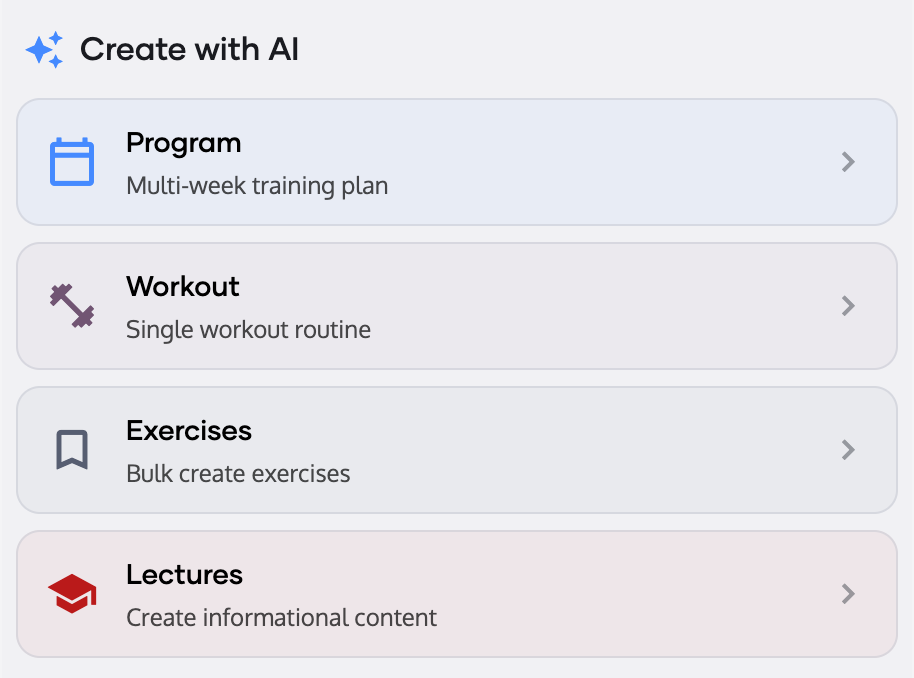Click "Single workout routine" description
This screenshot has width=914, height=678.
pyautogui.click(x=248, y=330)
